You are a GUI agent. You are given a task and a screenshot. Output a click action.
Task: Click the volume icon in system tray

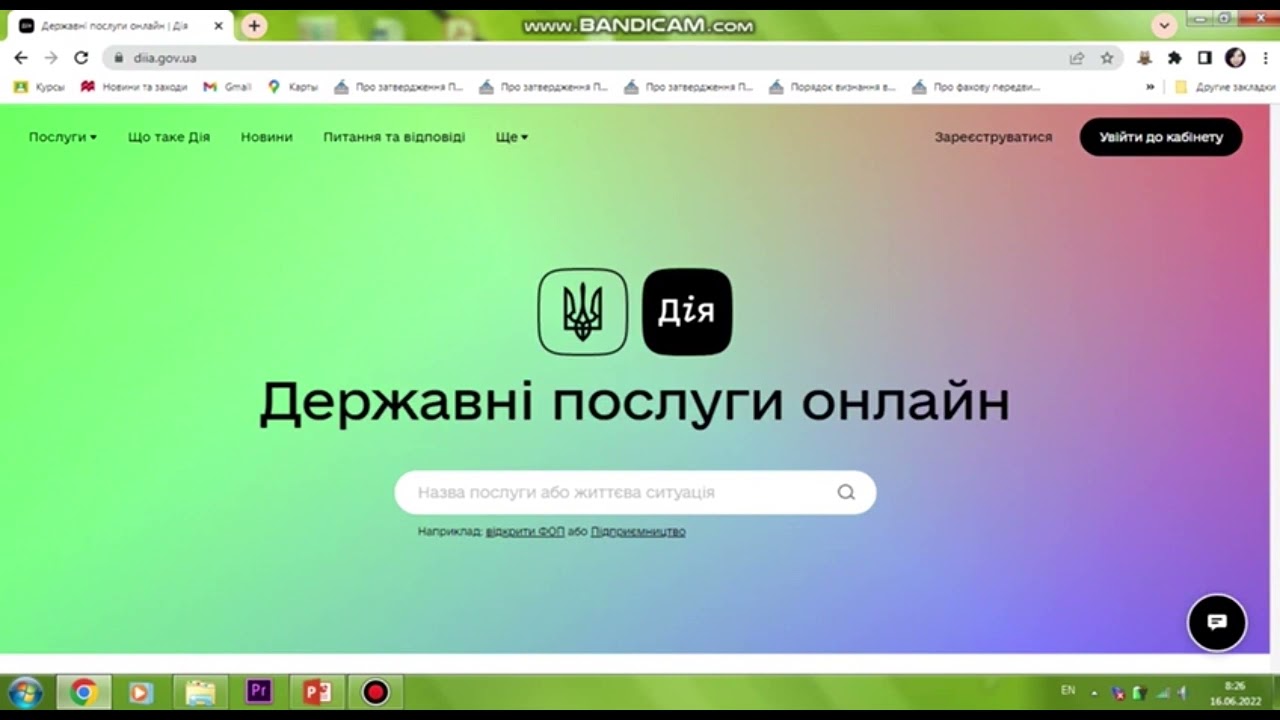1182,692
